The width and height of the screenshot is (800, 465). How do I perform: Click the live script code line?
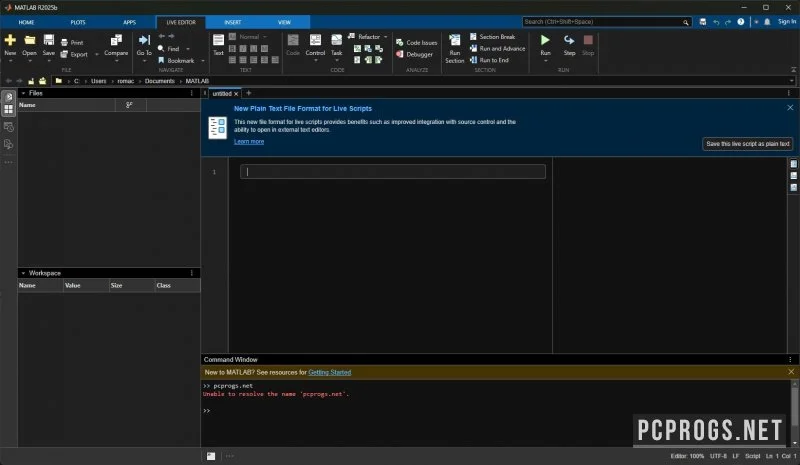pos(393,172)
